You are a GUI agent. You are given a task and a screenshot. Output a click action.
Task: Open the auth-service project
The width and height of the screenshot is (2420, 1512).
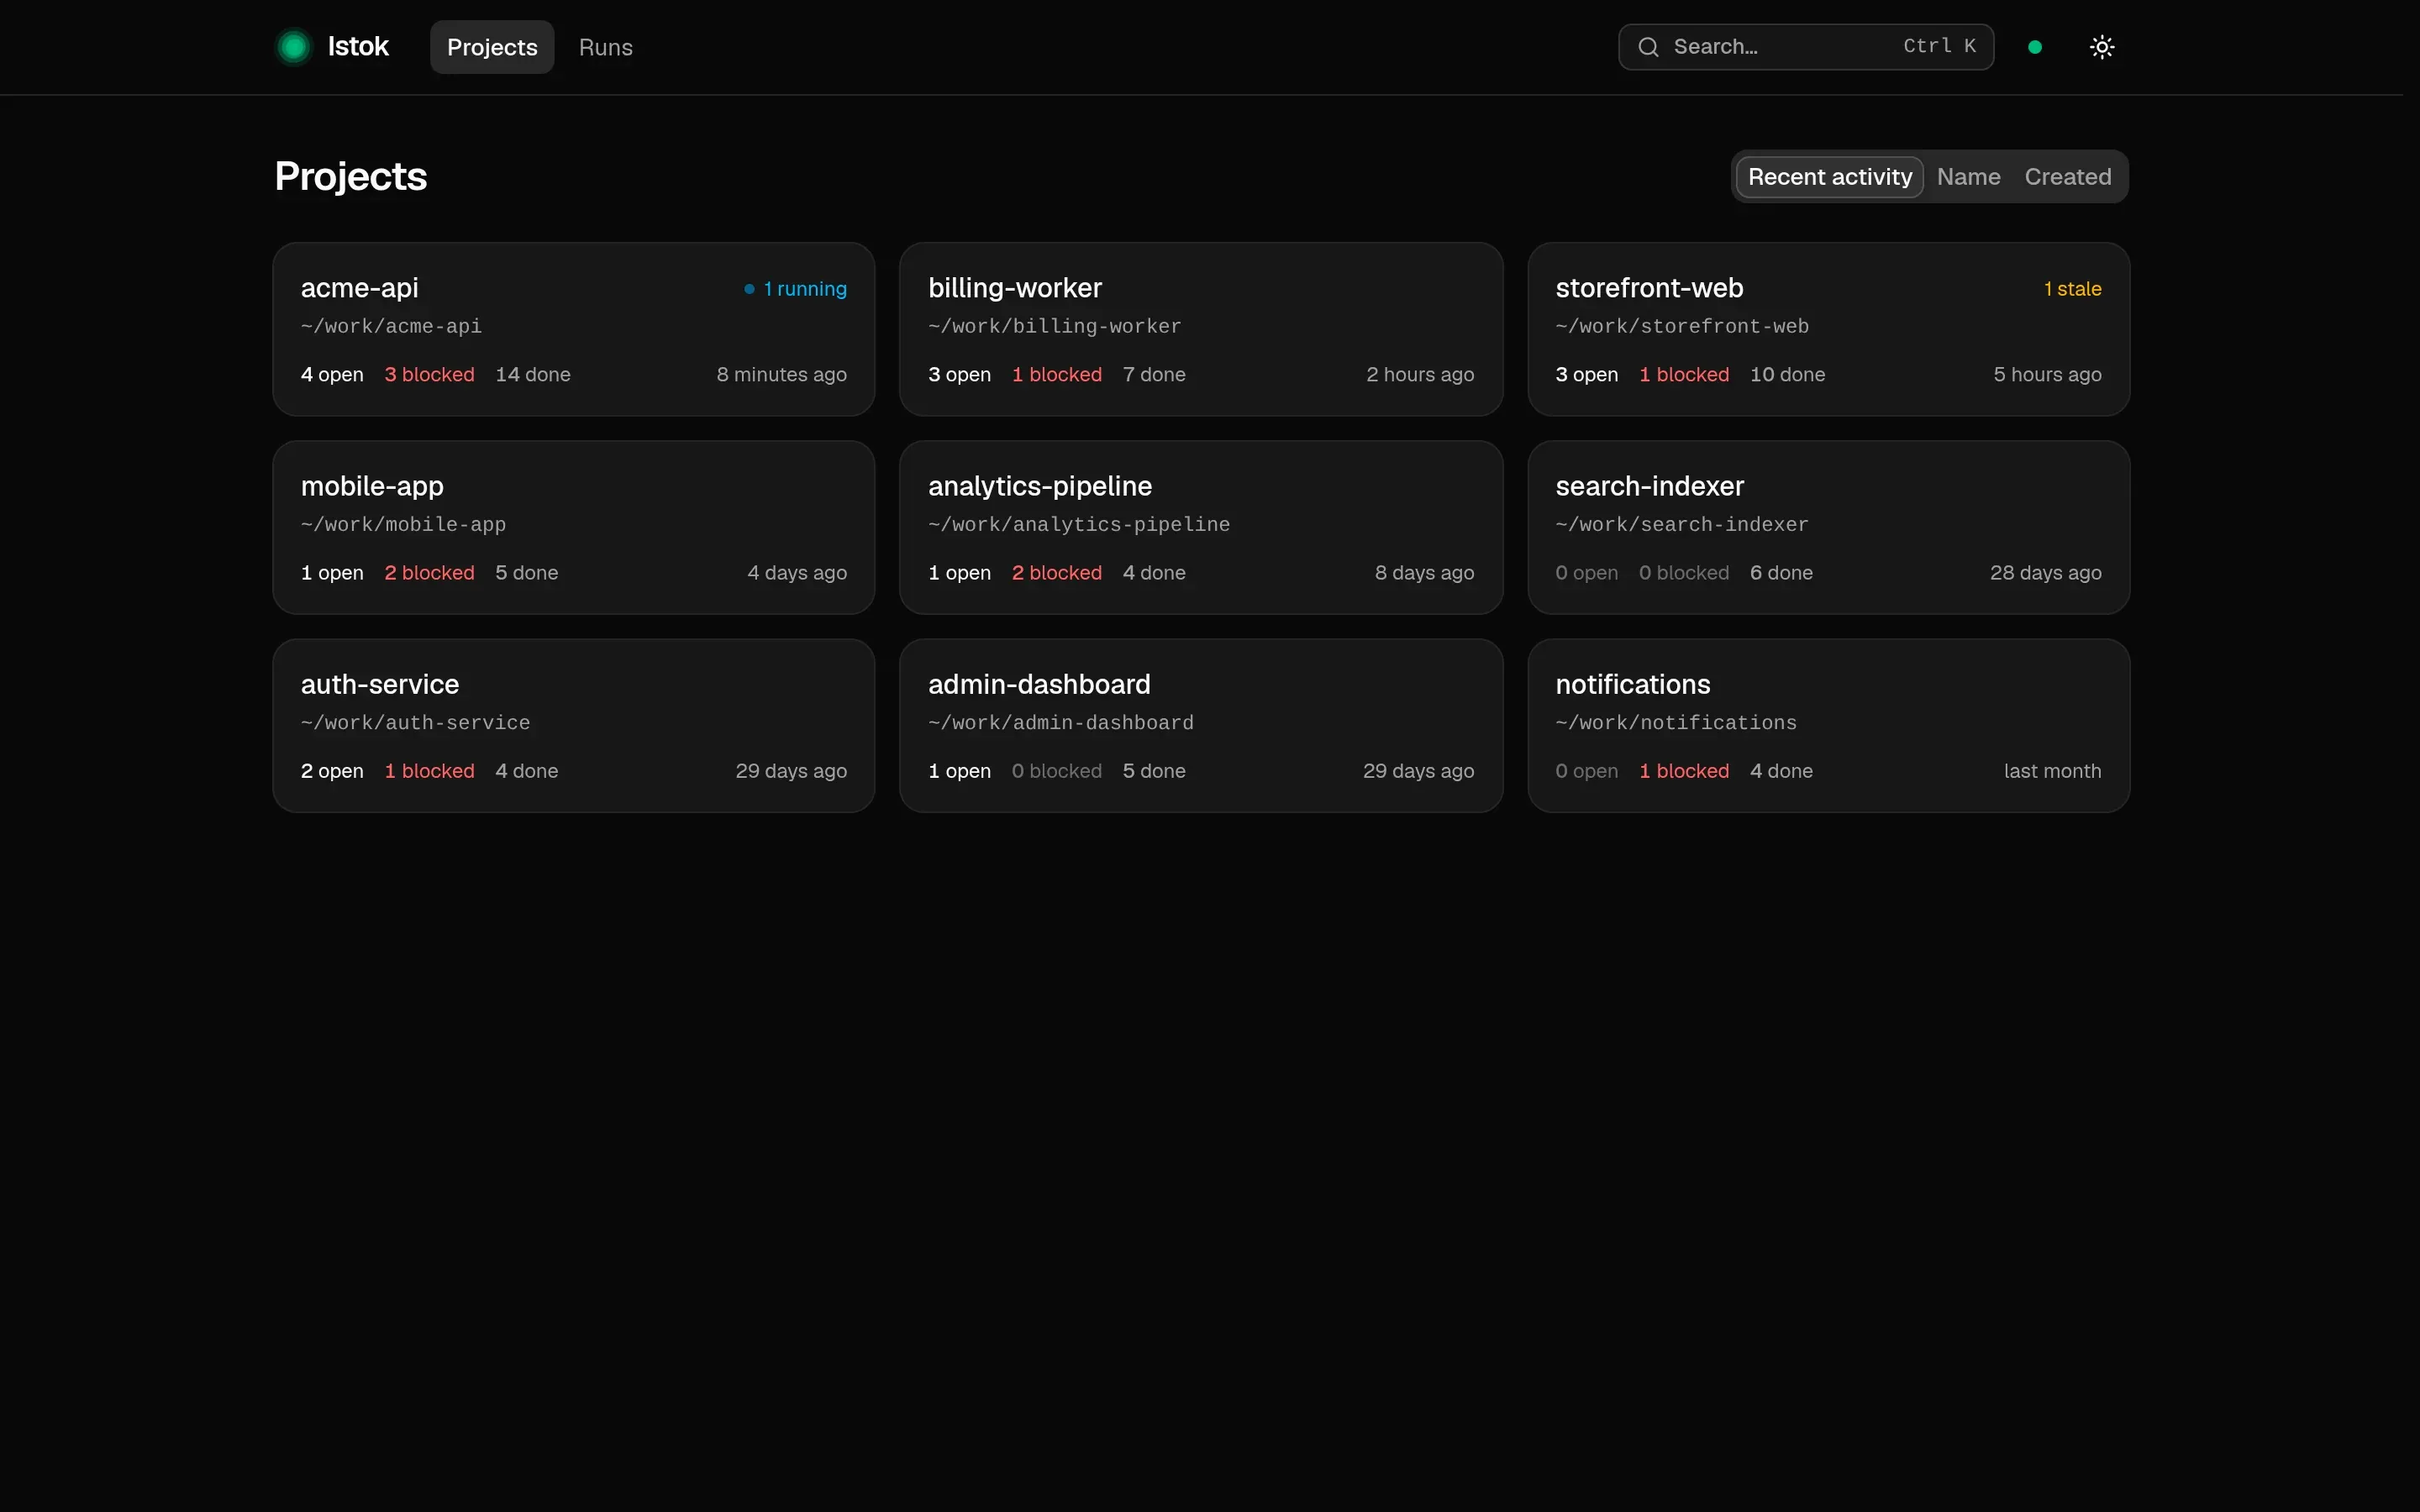574,726
